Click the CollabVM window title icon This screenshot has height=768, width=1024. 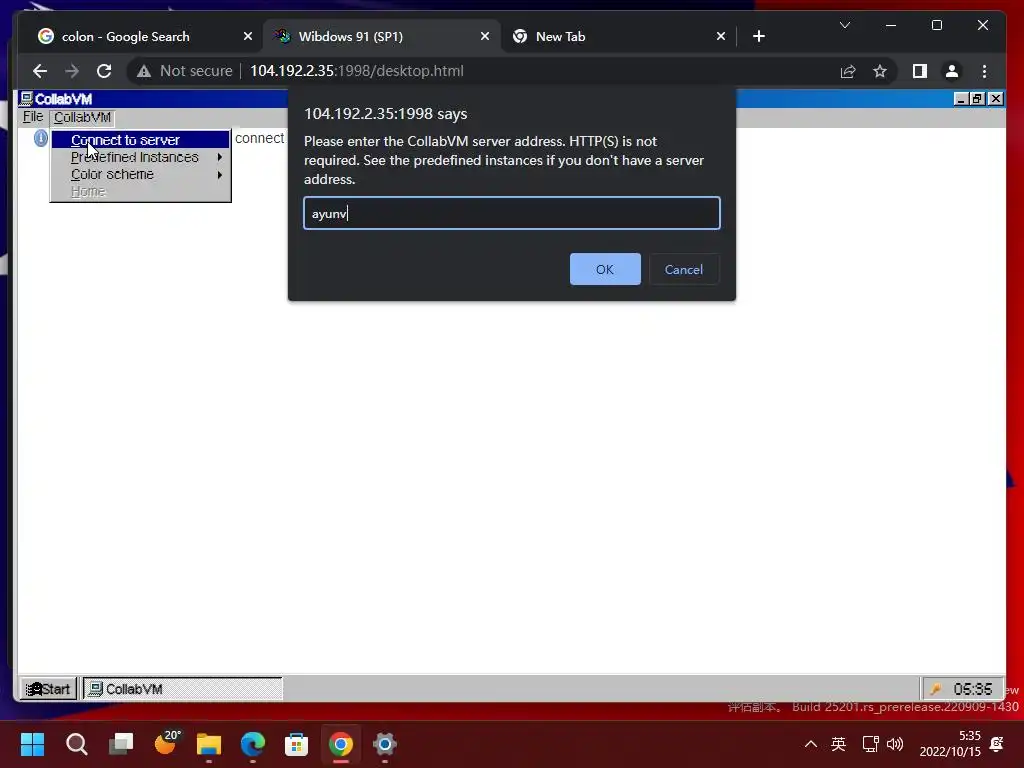click(x=26, y=99)
